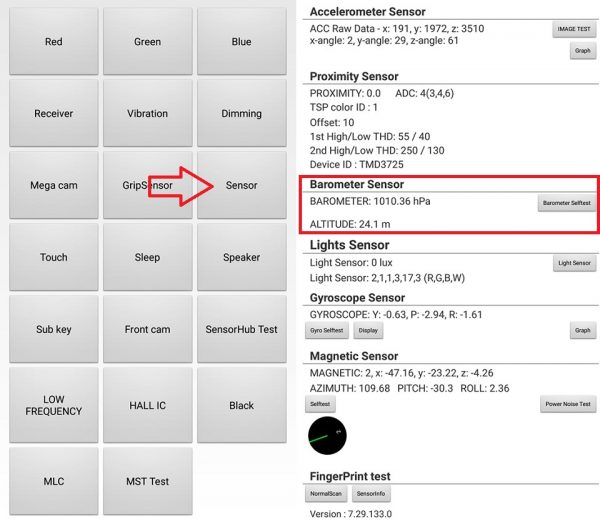The width and height of the screenshot is (600, 526).
Task: Select the ACC Raw Data line
Action: [397, 29]
